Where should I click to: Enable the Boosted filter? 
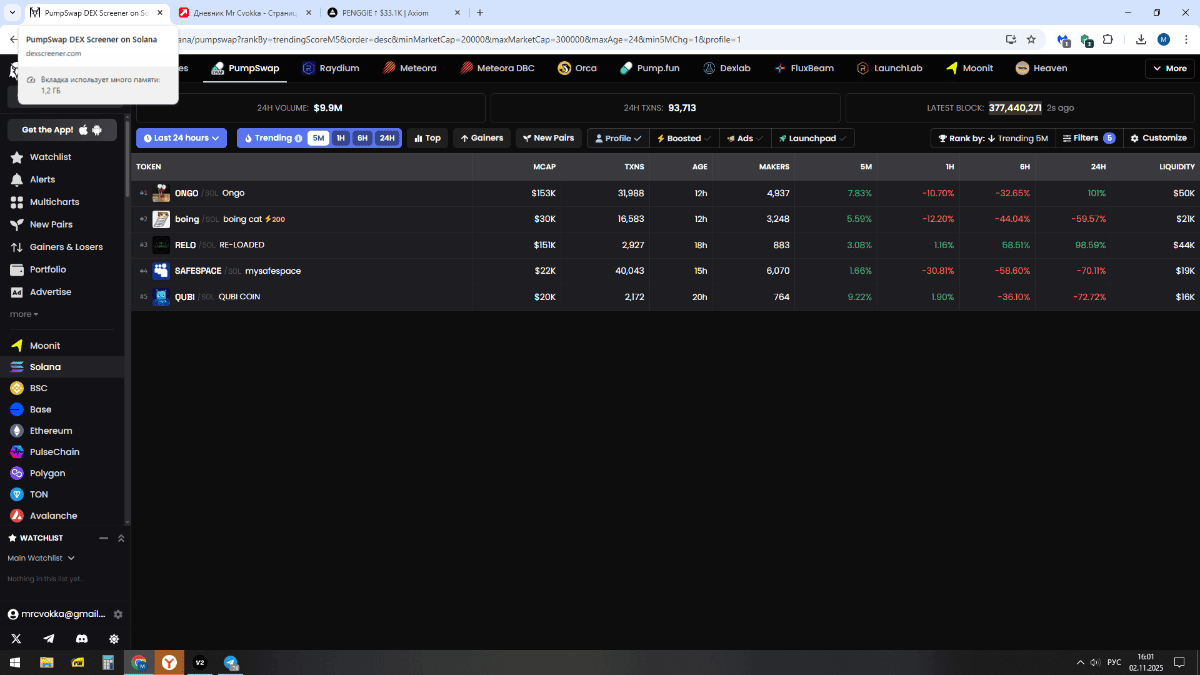684,138
